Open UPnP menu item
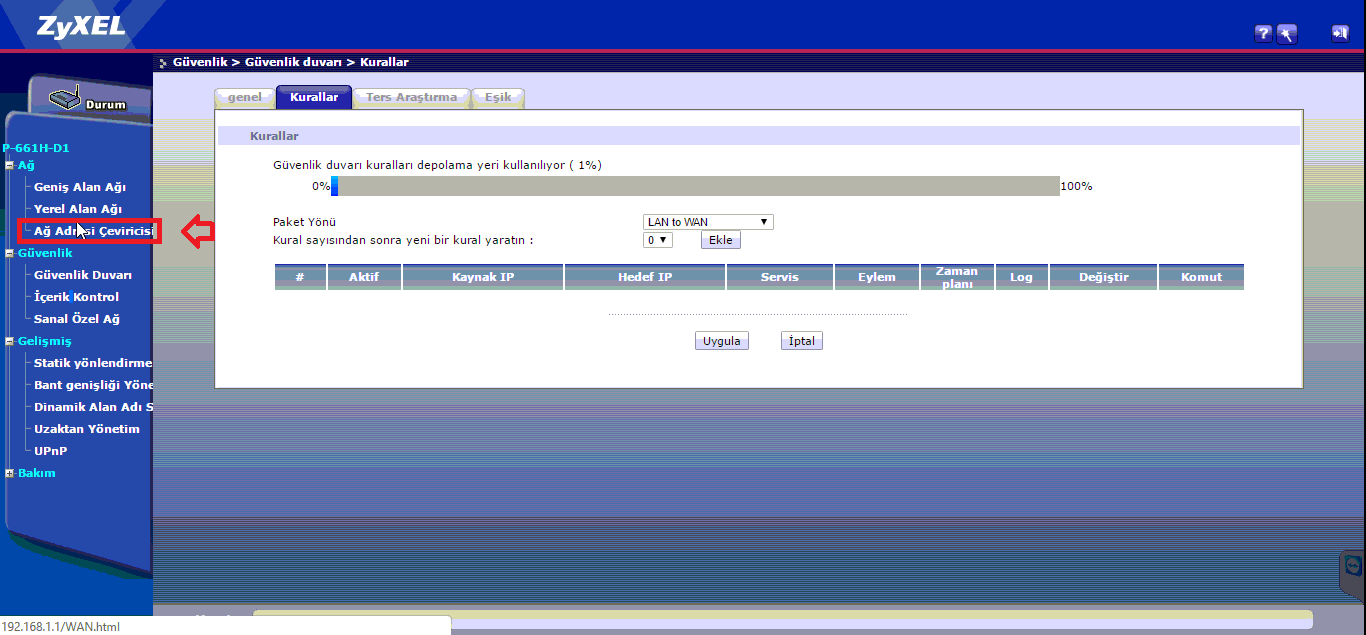Screen dimensions: 1366x635 [x=51, y=451]
